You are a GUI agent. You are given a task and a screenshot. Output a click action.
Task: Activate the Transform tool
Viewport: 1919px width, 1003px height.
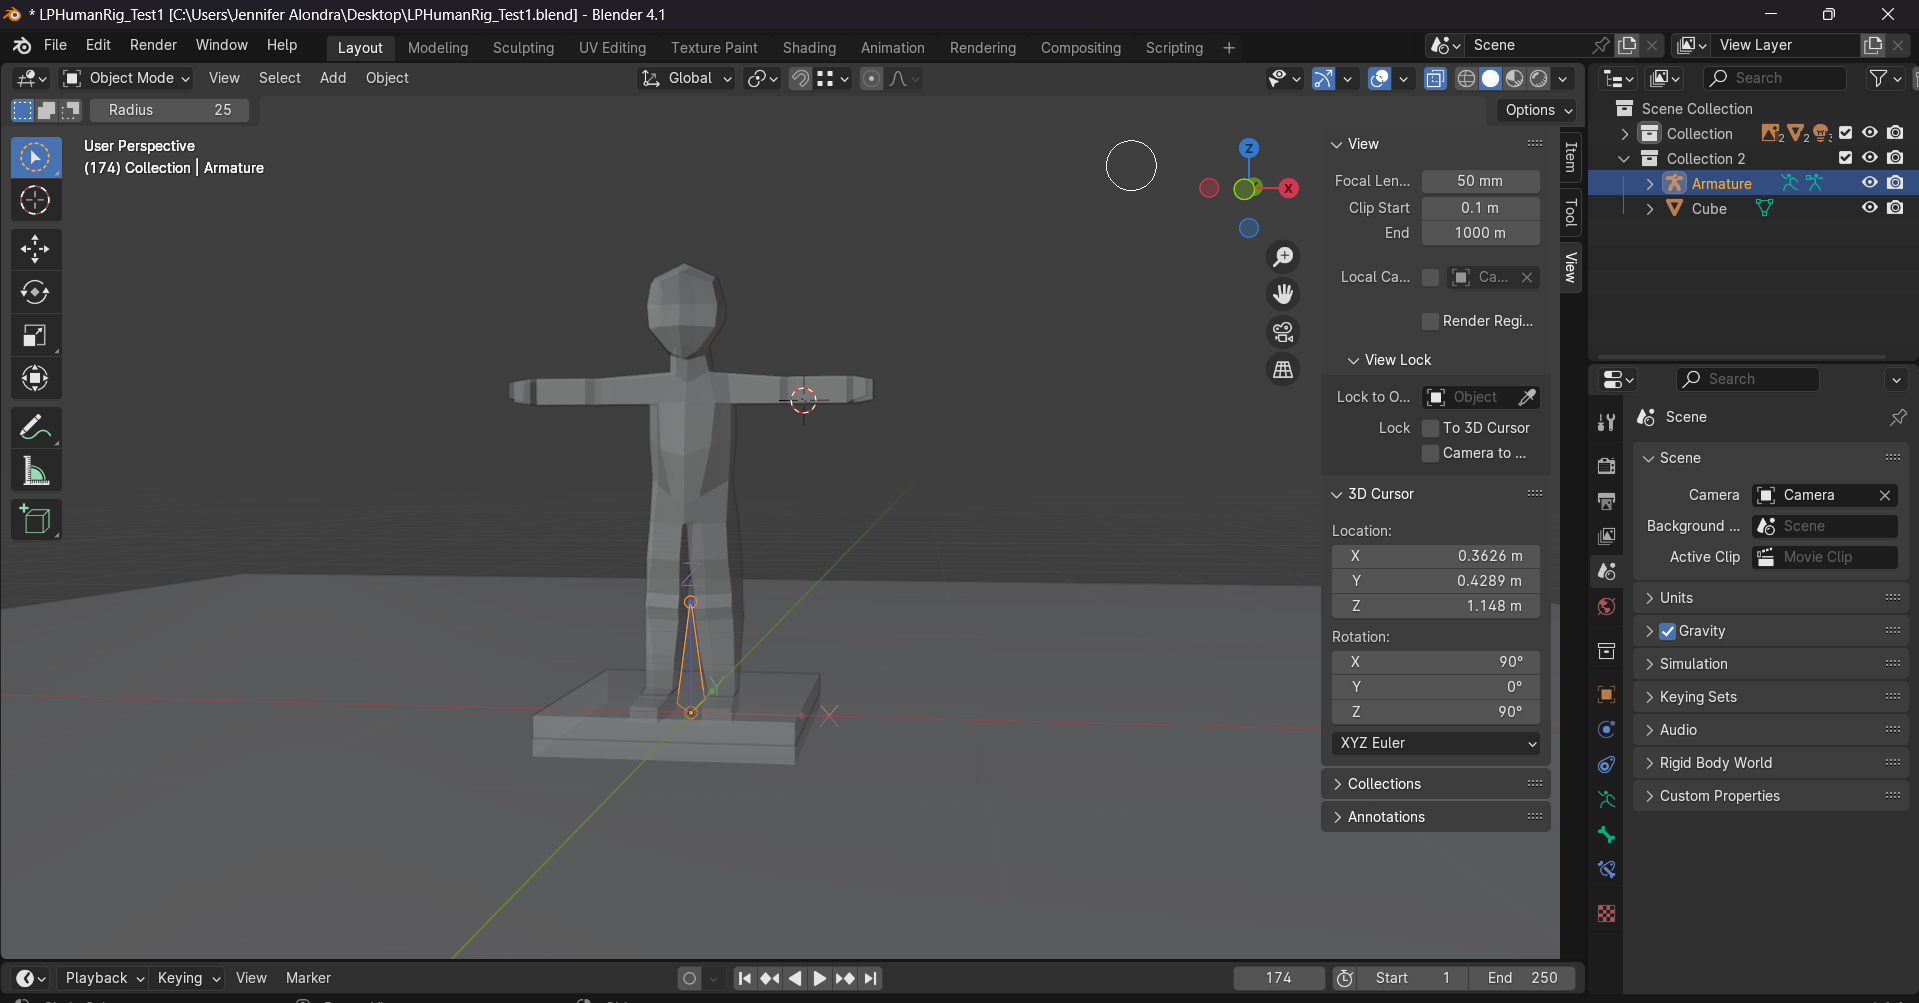(x=35, y=378)
